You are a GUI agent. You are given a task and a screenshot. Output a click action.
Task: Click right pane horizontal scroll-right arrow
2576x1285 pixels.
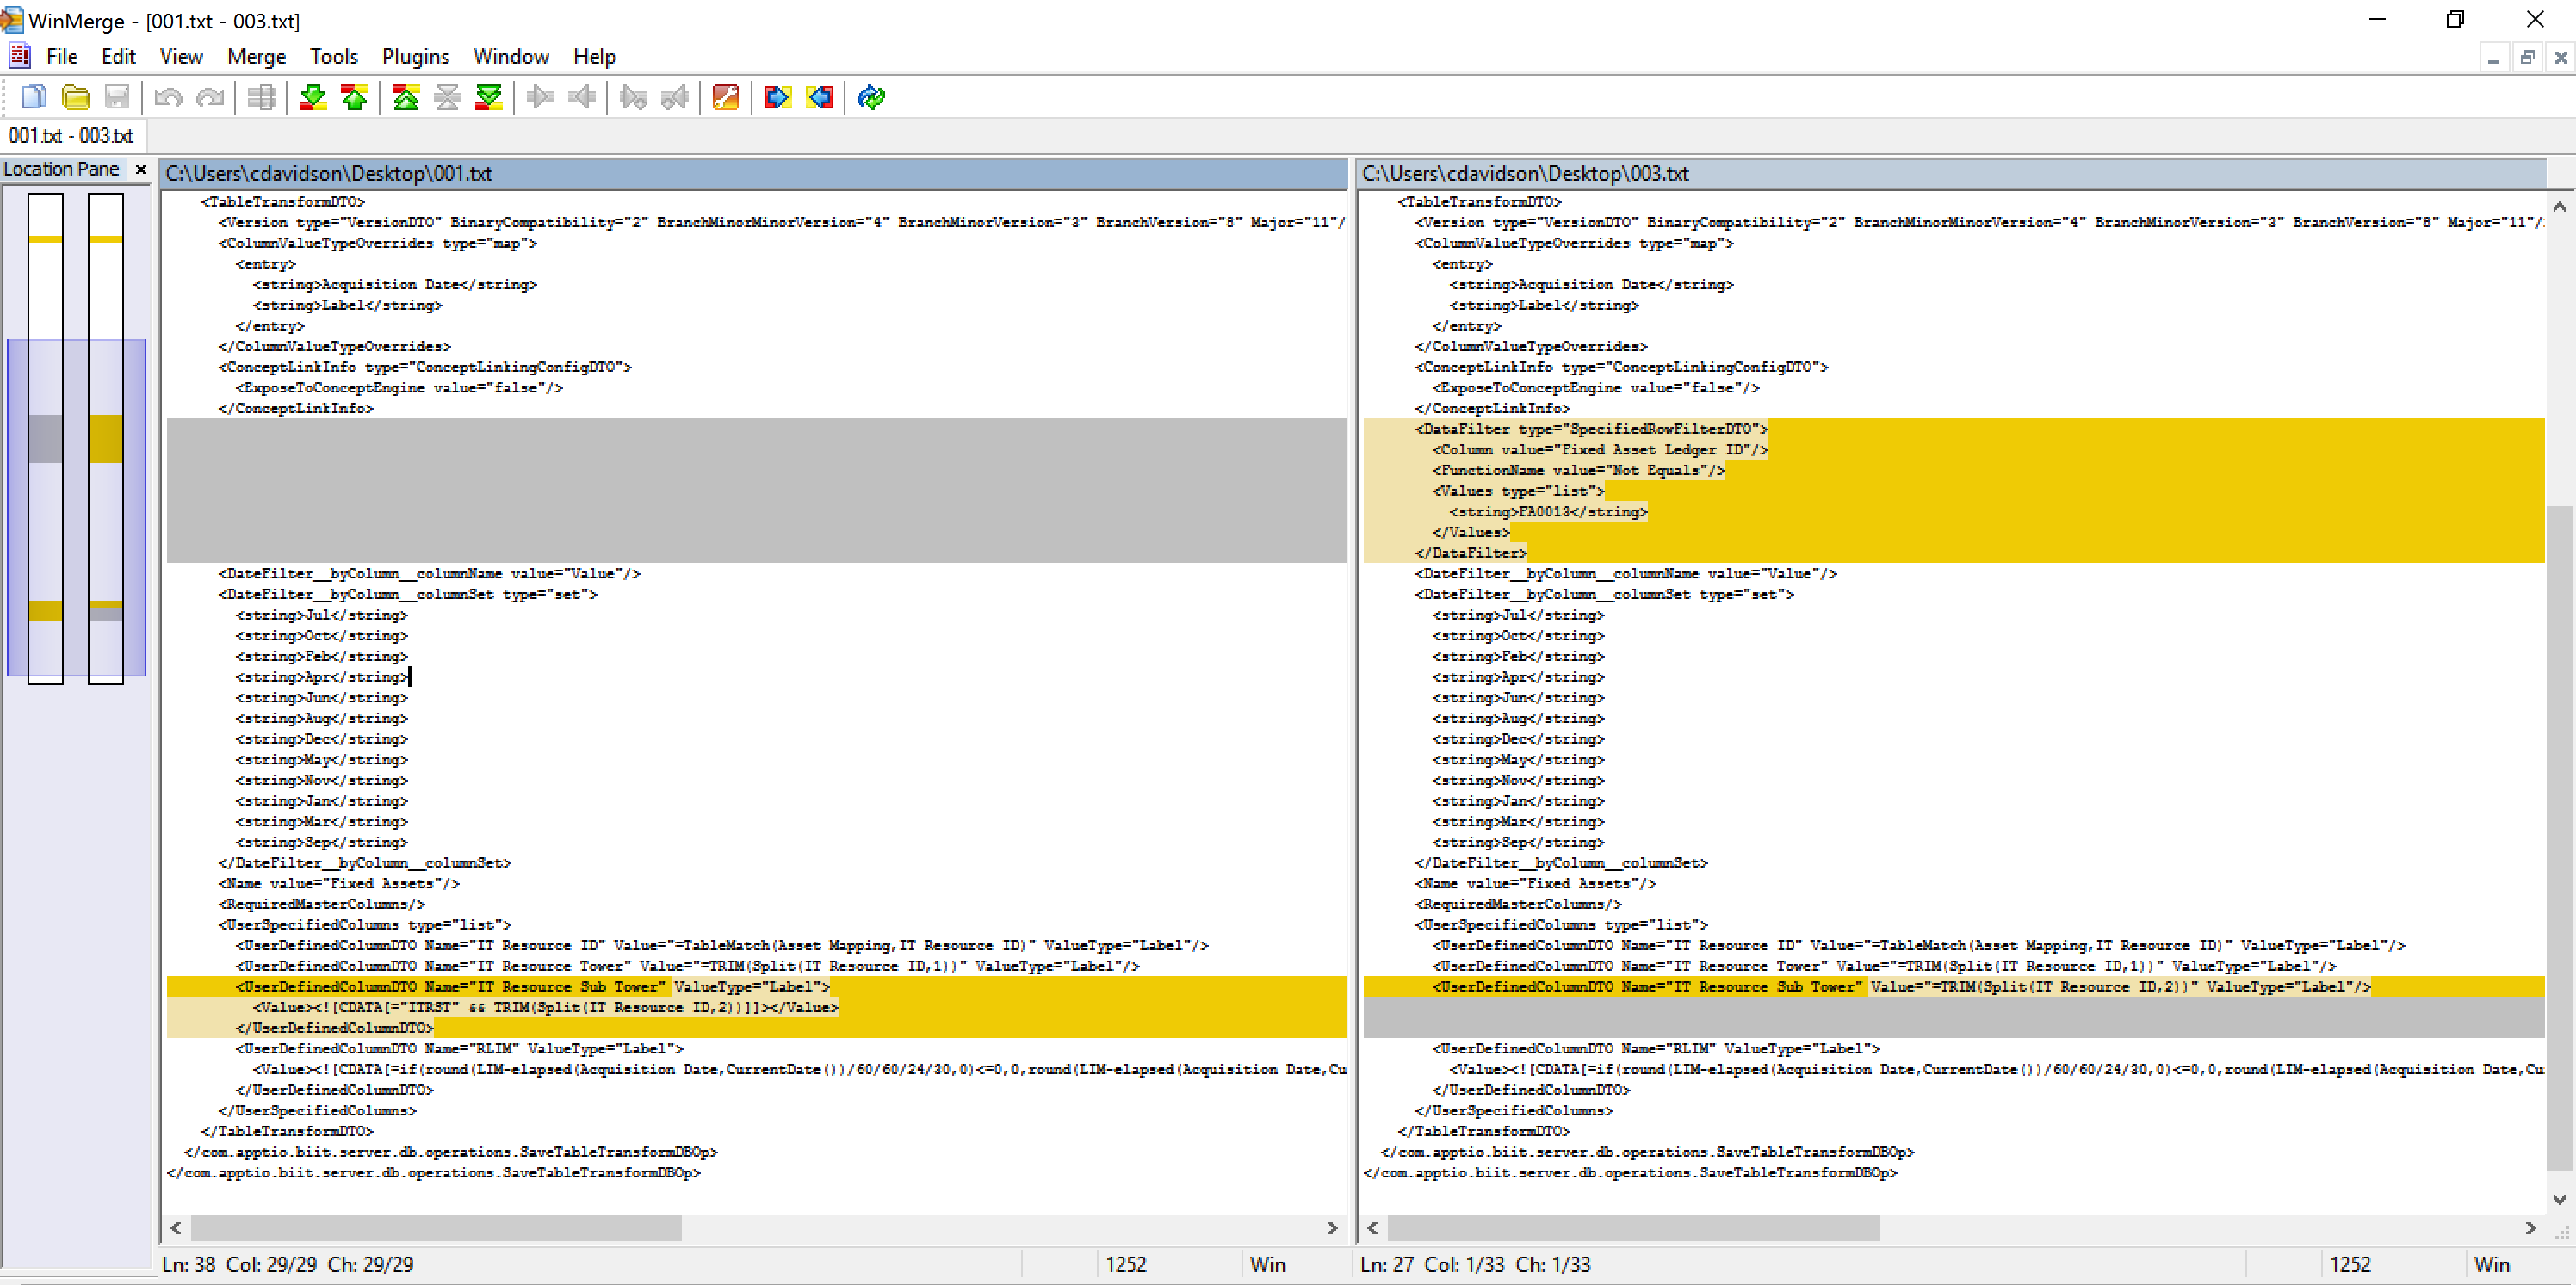tap(2530, 1227)
